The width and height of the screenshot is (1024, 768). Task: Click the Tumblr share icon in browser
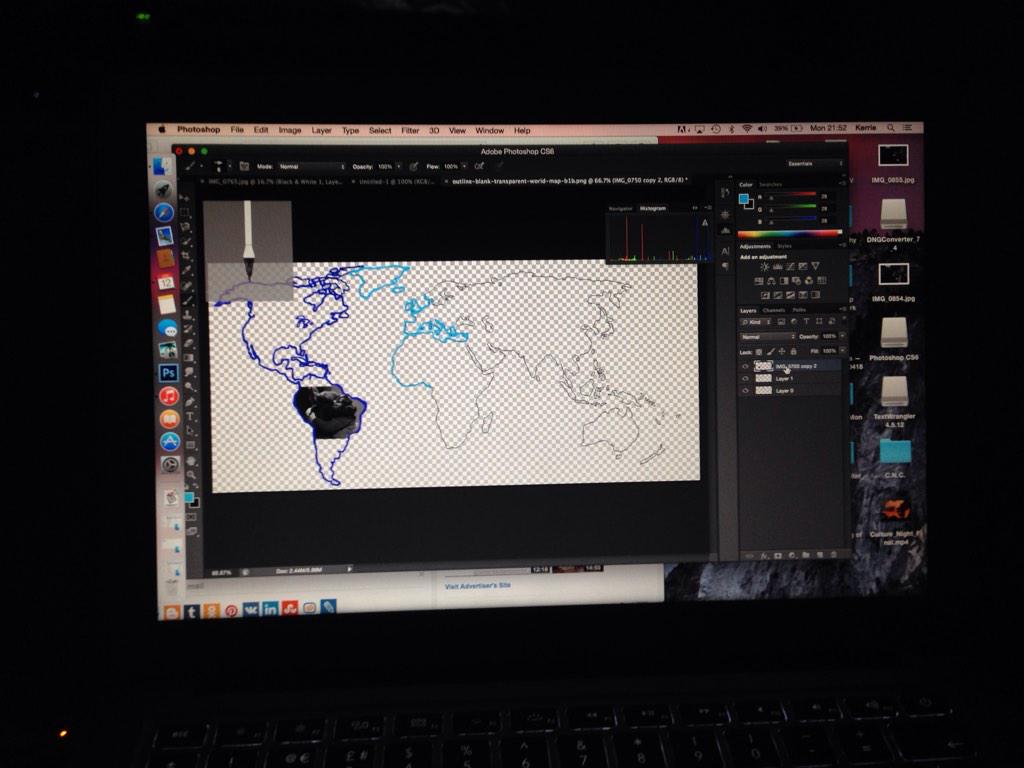(x=191, y=612)
